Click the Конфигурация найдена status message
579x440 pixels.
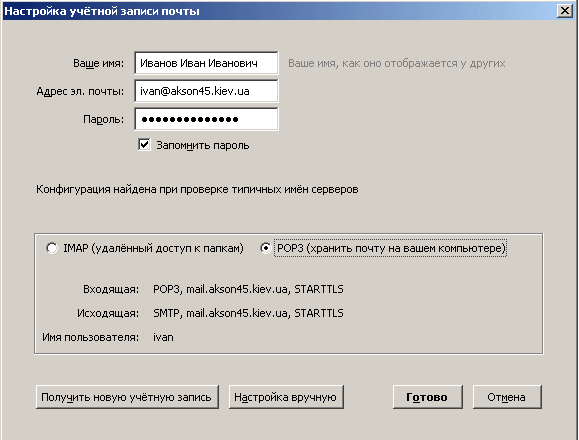[197, 189]
